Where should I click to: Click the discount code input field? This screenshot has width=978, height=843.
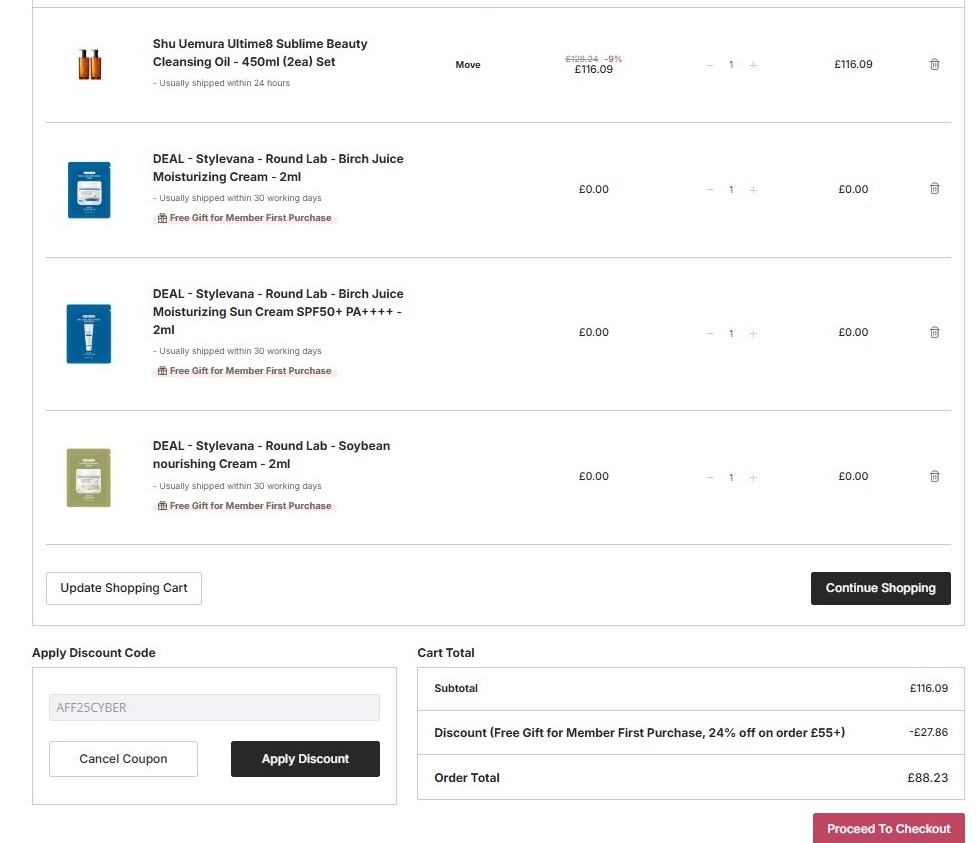click(x=214, y=708)
